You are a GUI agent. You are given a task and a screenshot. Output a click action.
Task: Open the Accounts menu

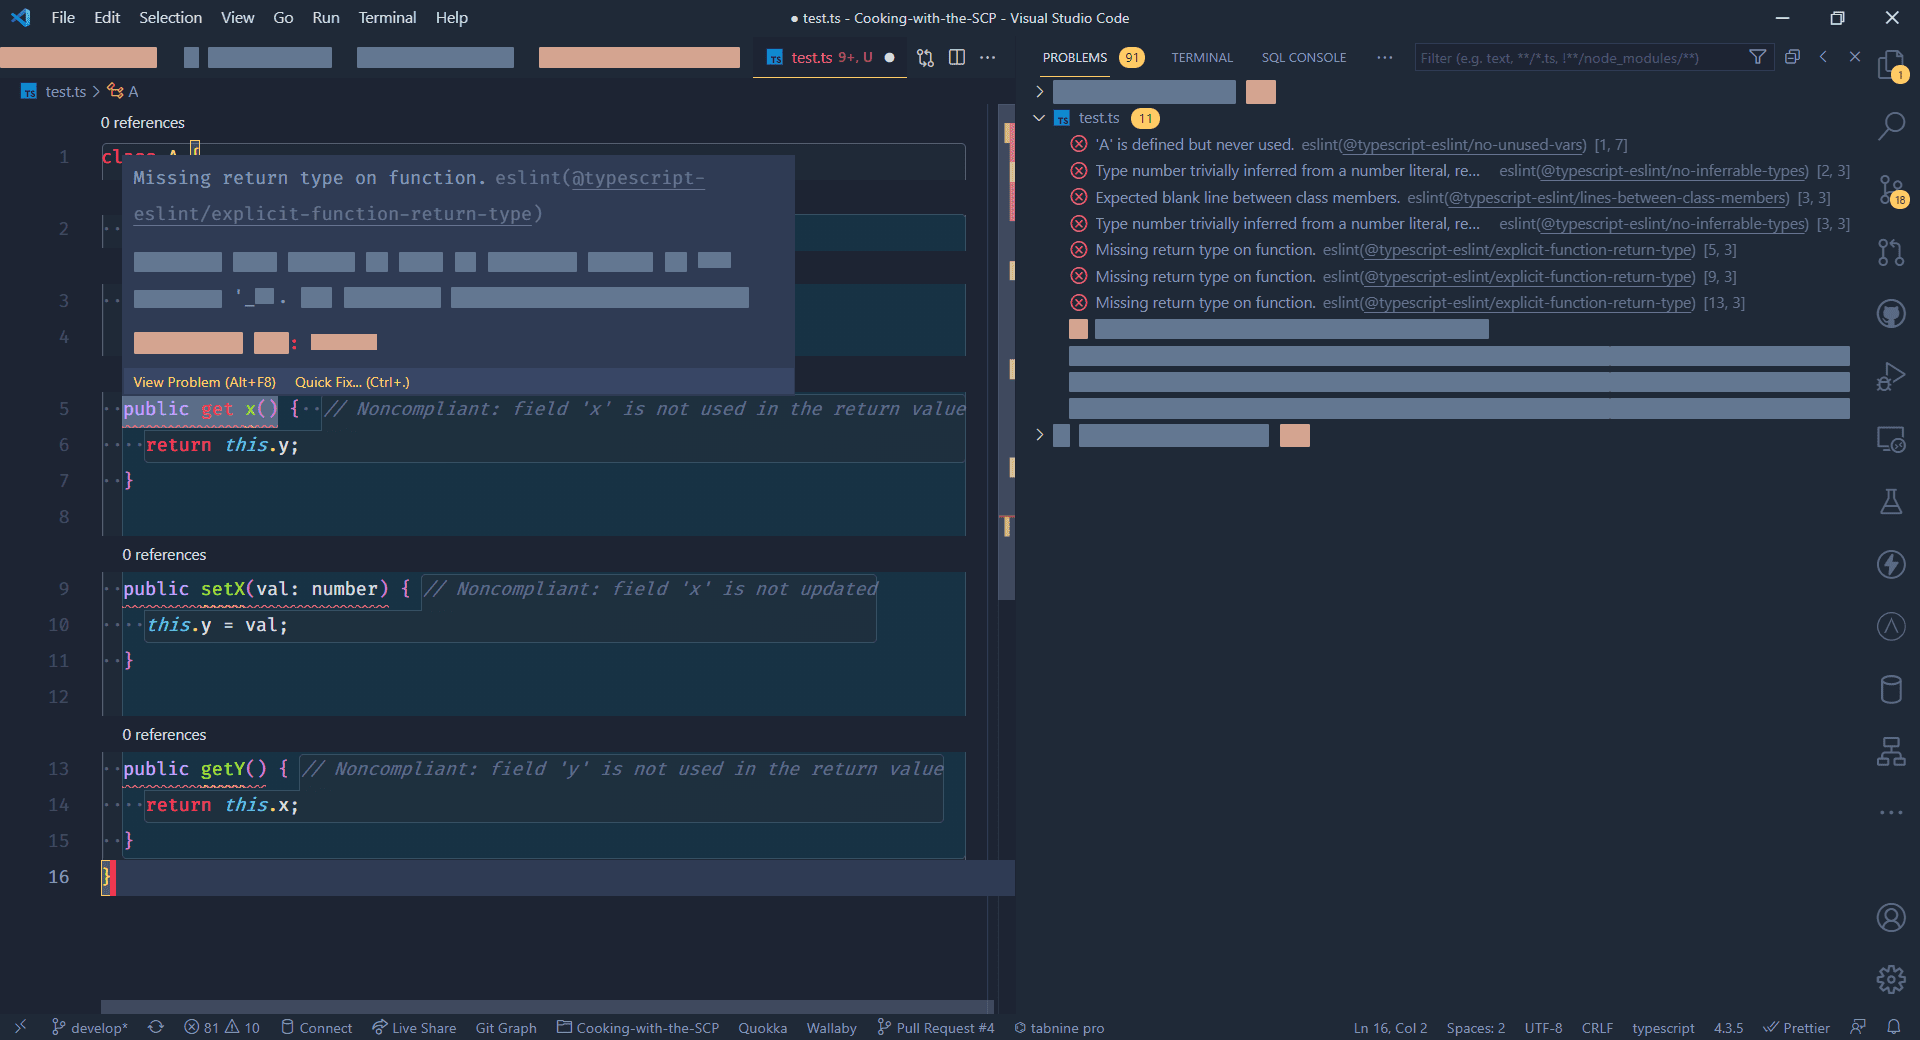1891,917
